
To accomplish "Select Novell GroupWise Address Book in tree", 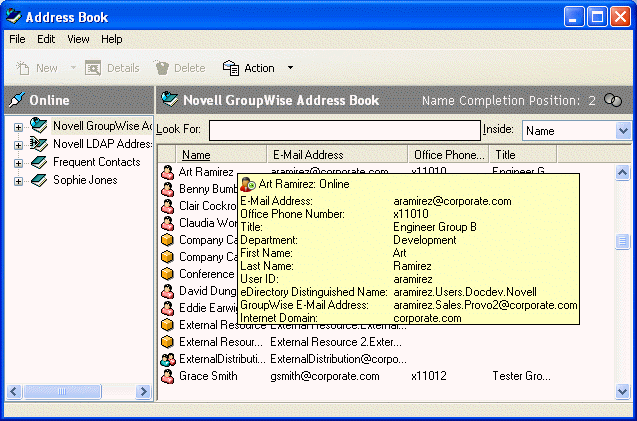I will click(102, 126).
